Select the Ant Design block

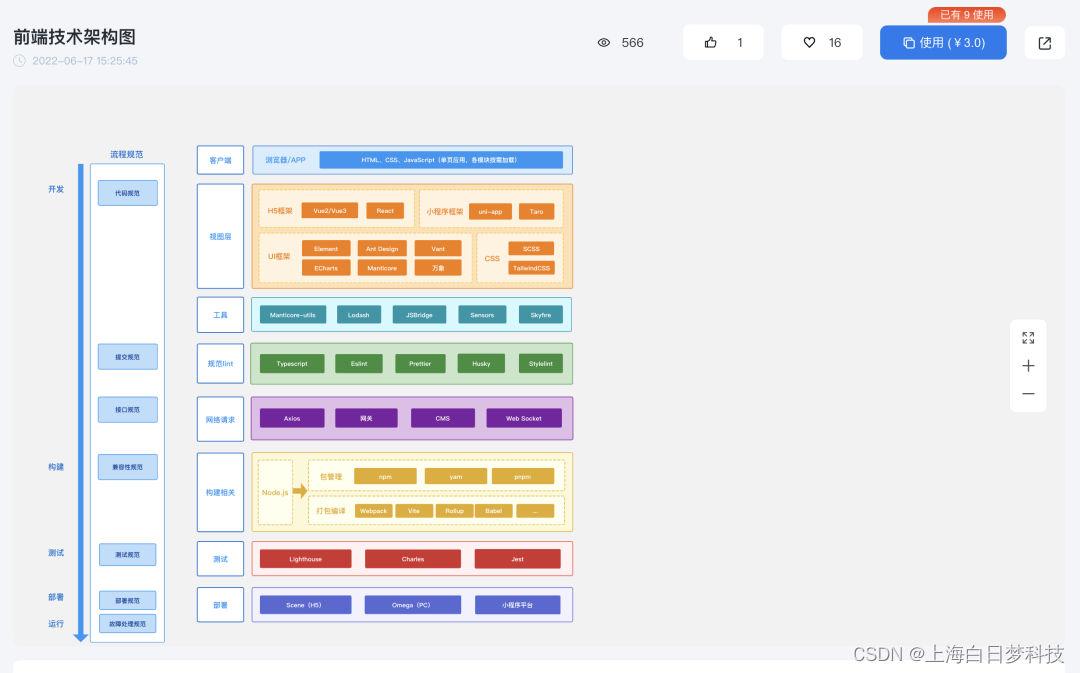[382, 249]
